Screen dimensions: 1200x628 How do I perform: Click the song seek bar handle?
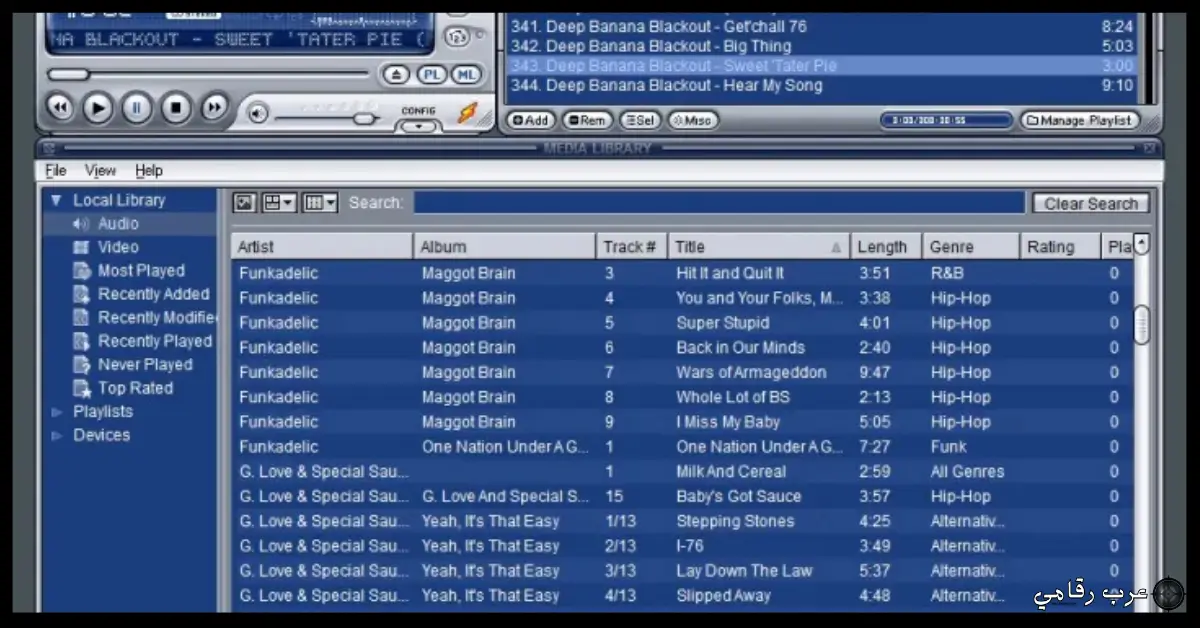(68, 74)
